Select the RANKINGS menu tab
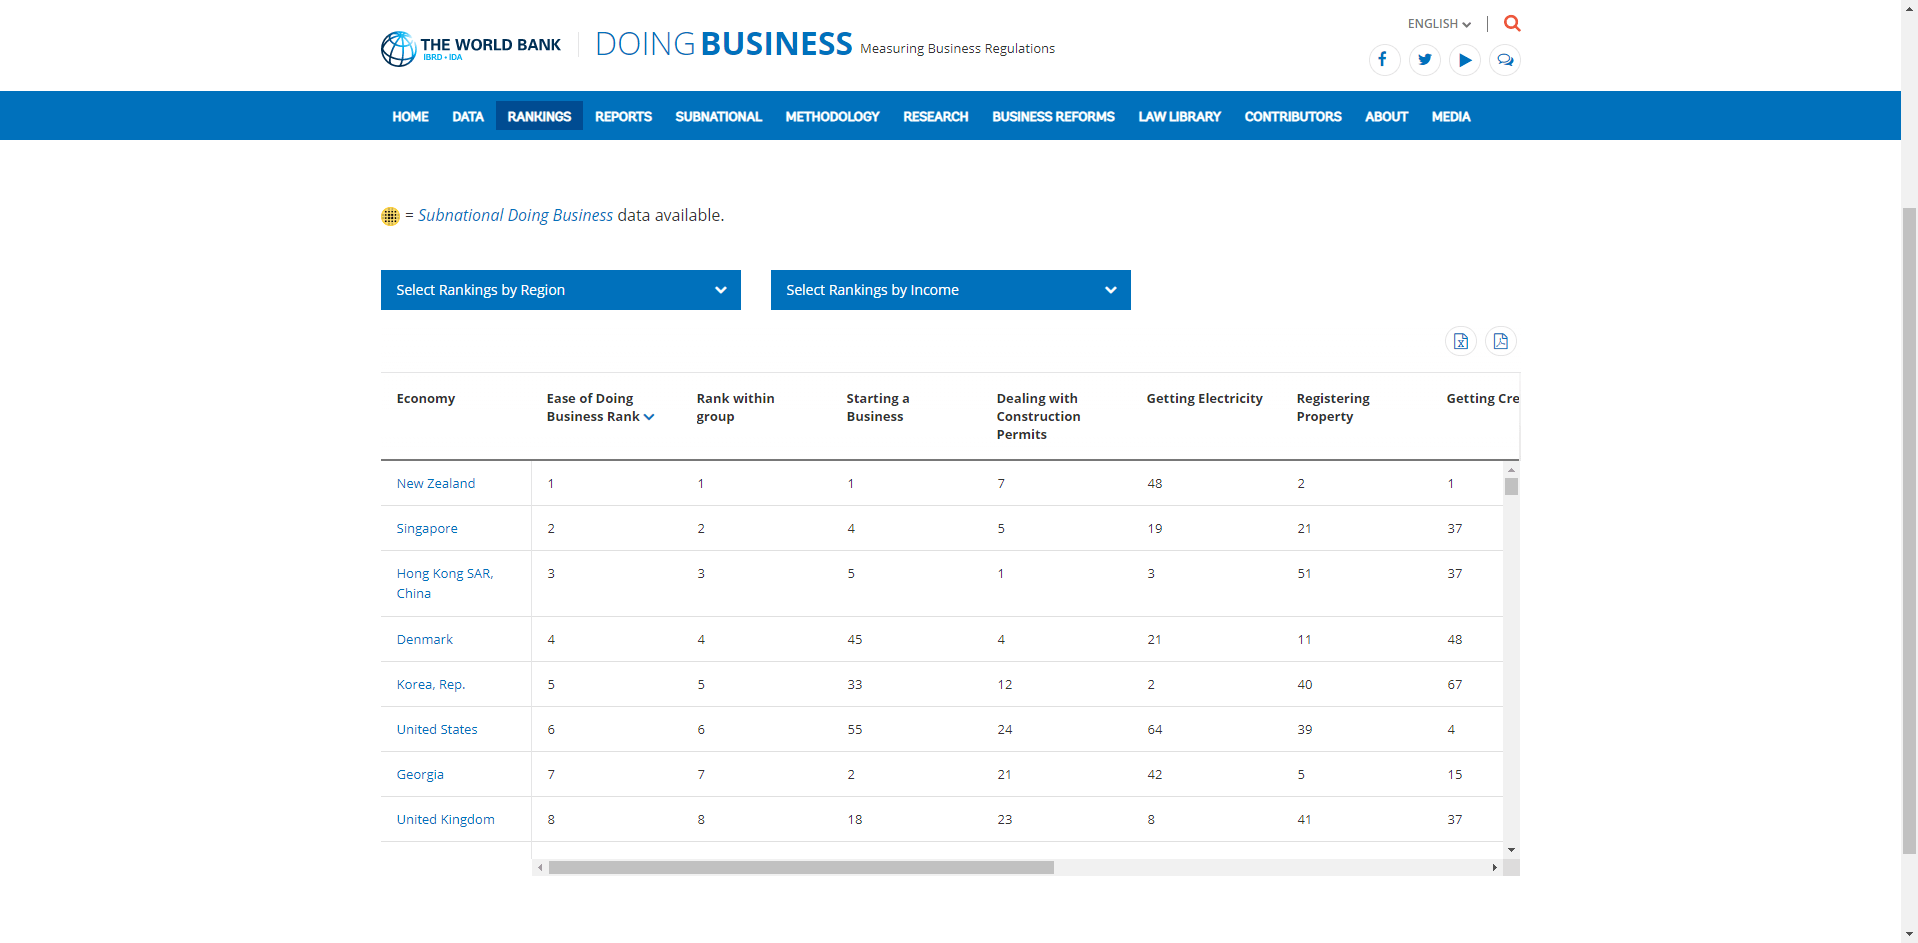Screen dimensions: 1918x943 point(539,116)
